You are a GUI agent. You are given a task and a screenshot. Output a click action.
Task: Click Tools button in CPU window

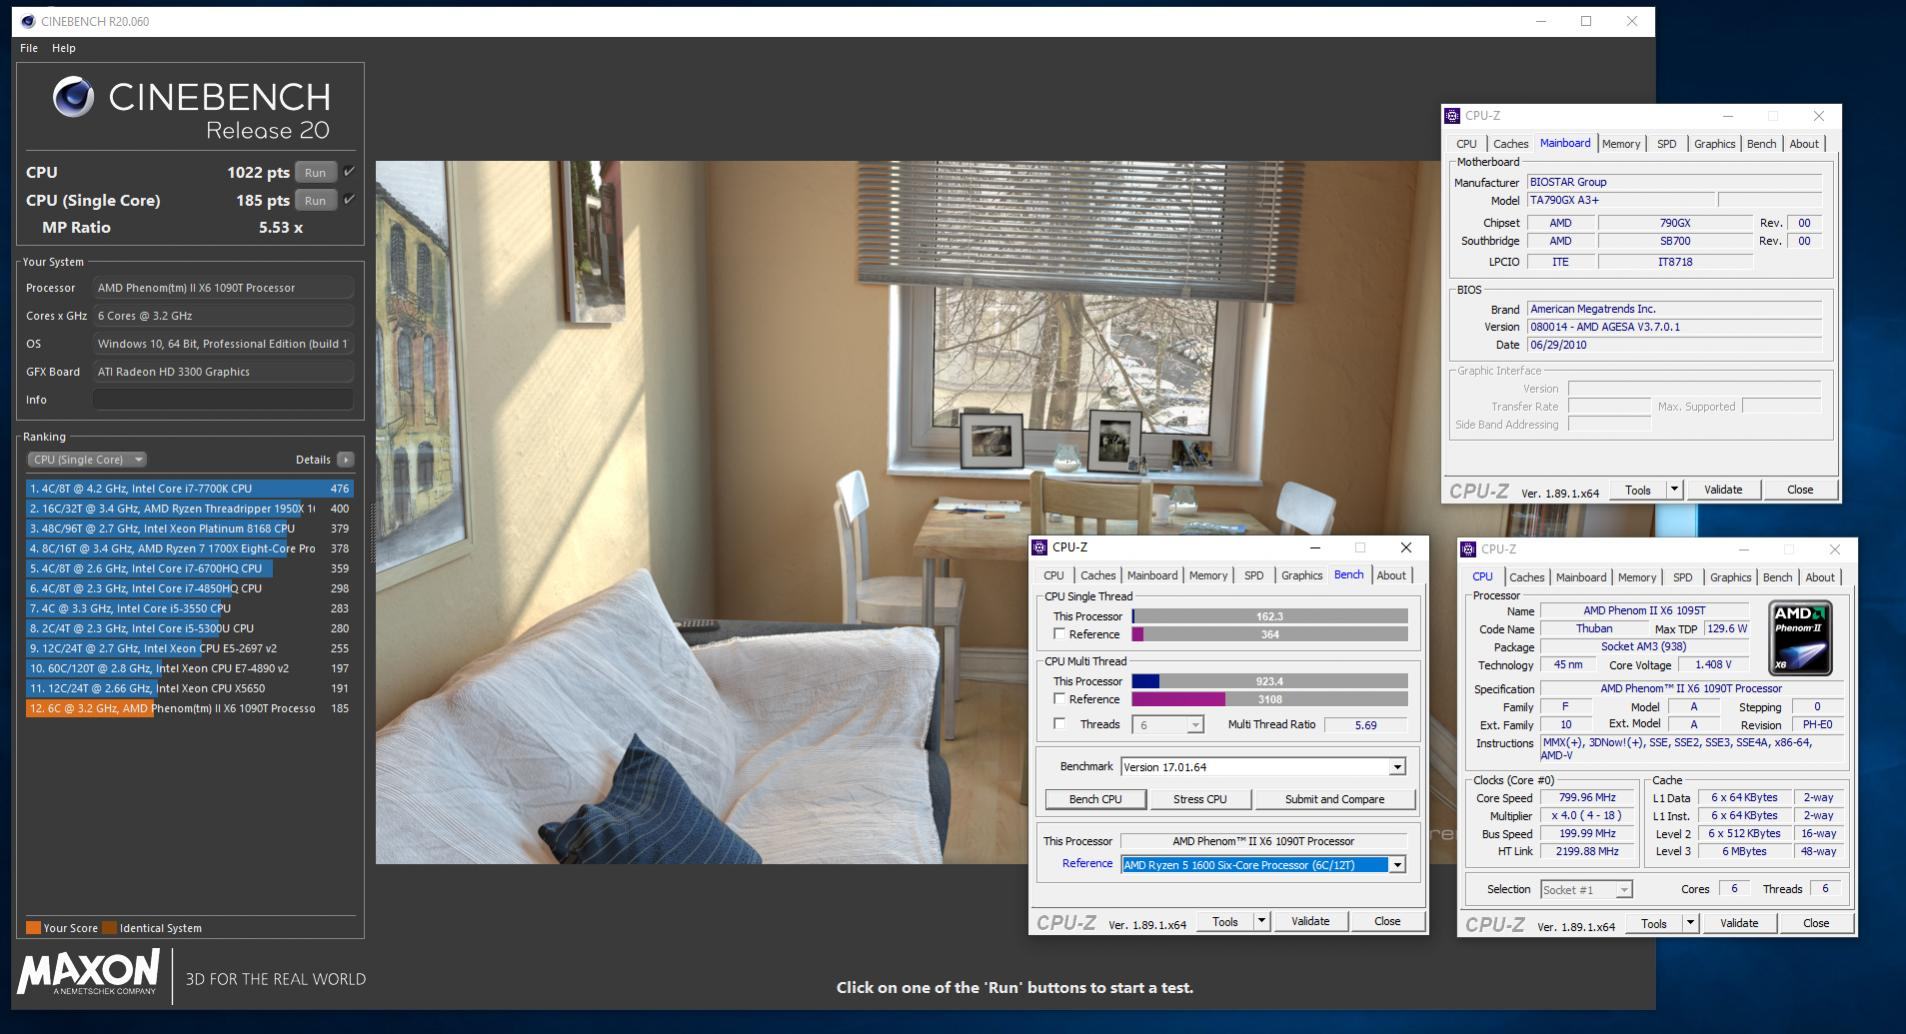click(x=1653, y=923)
